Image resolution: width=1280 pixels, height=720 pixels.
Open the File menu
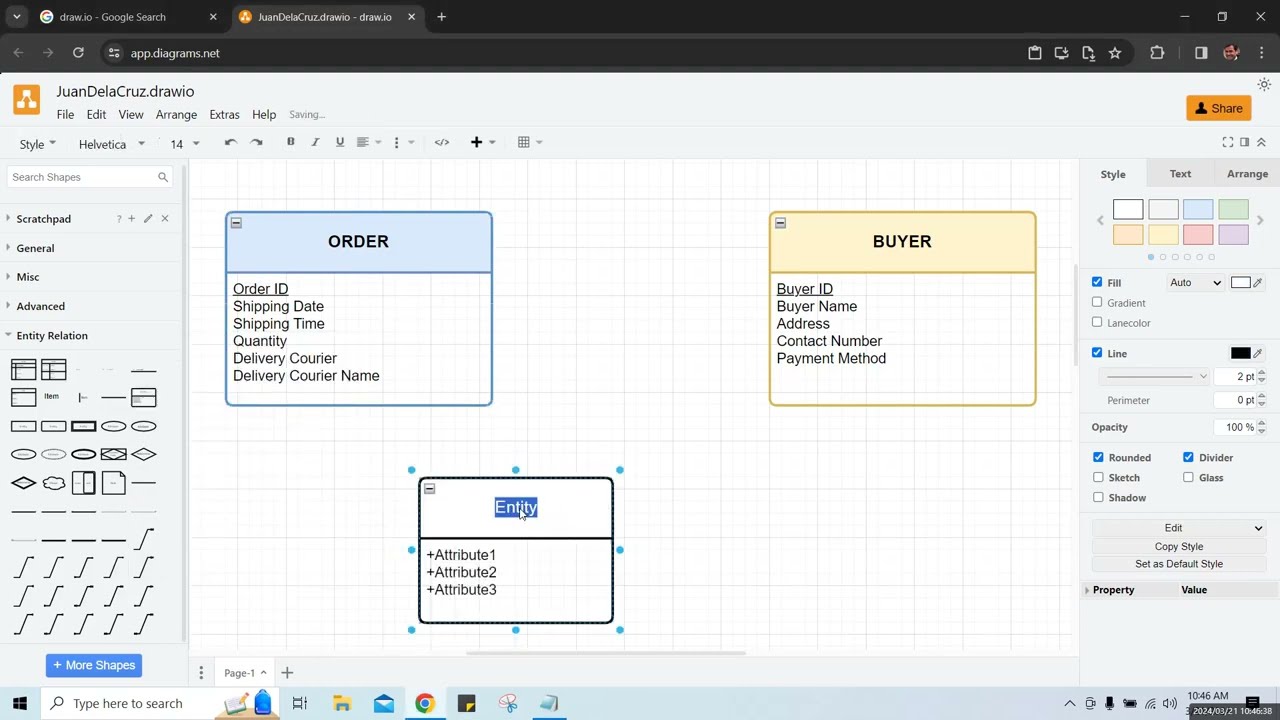coord(65,115)
